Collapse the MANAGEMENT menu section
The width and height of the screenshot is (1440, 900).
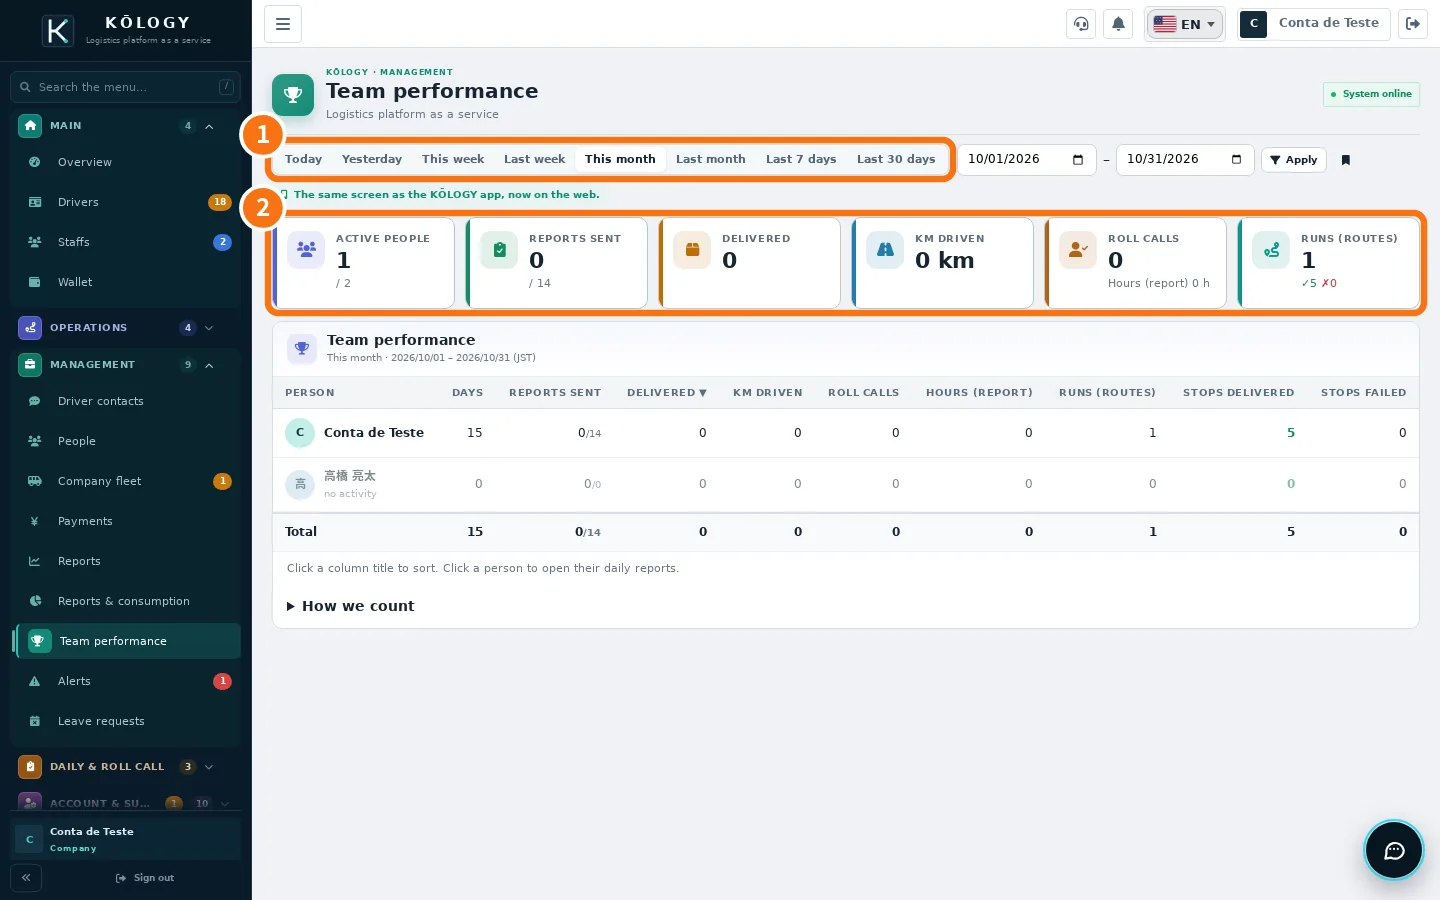tap(127, 365)
